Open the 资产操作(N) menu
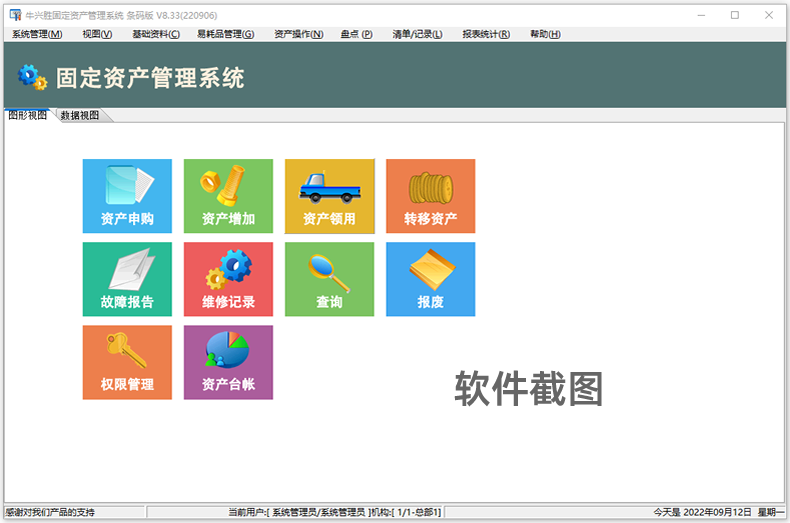This screenshot has height=523, width=790. click(298, 34)
